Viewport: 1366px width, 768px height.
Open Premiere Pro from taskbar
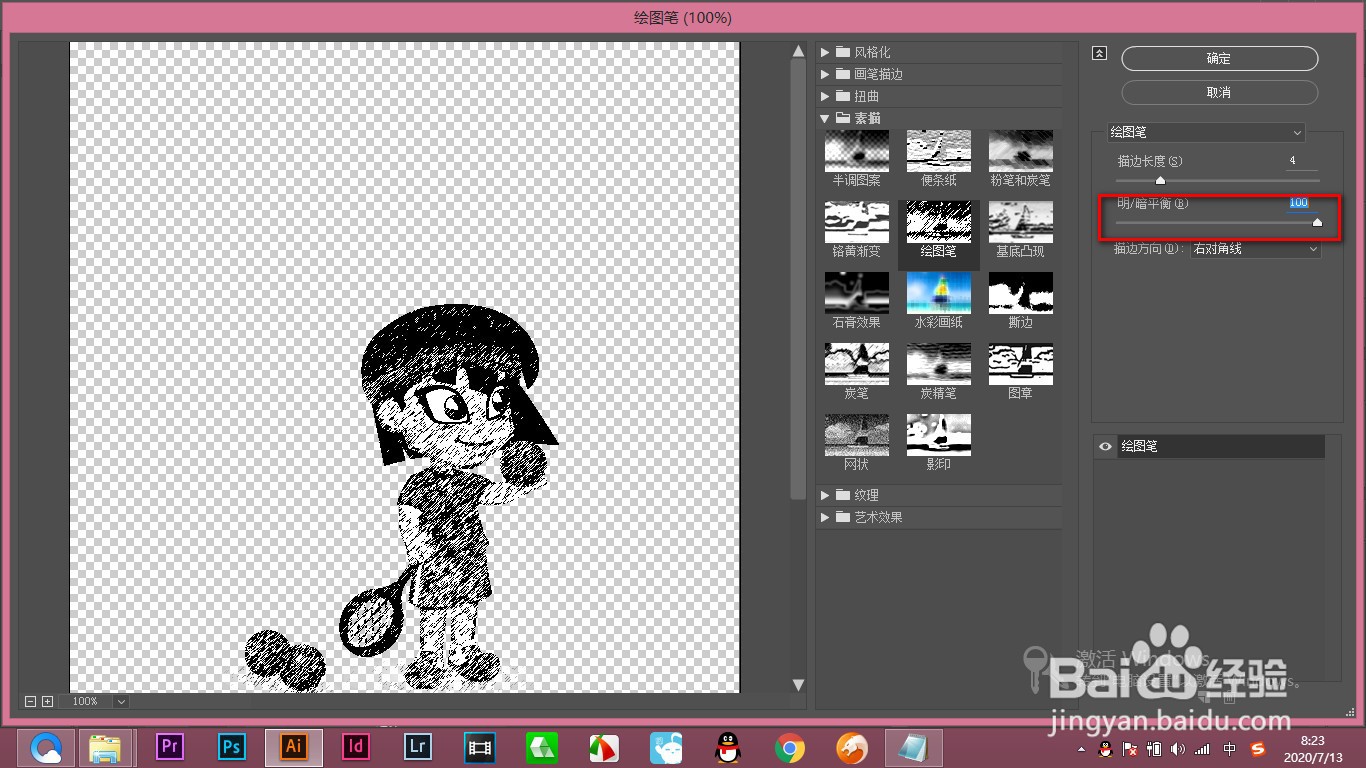pos(170,746)
